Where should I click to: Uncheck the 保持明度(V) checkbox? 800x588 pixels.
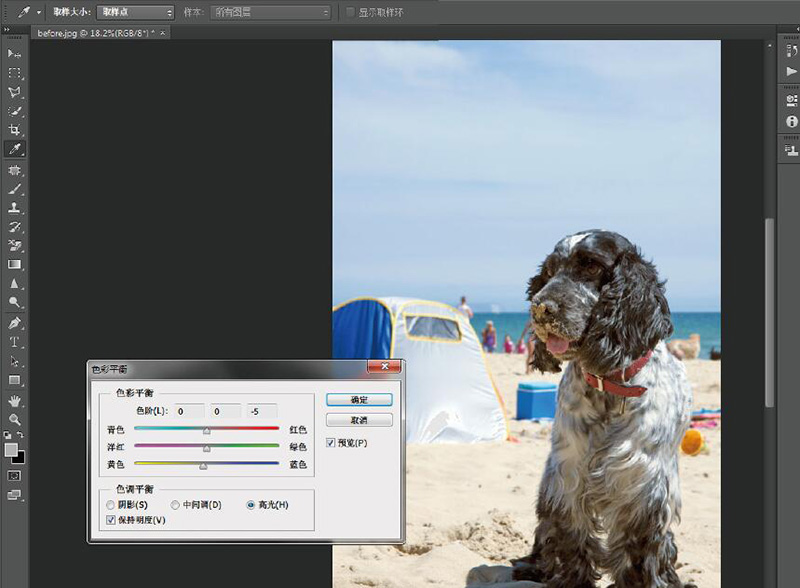[x=110, y=520]
